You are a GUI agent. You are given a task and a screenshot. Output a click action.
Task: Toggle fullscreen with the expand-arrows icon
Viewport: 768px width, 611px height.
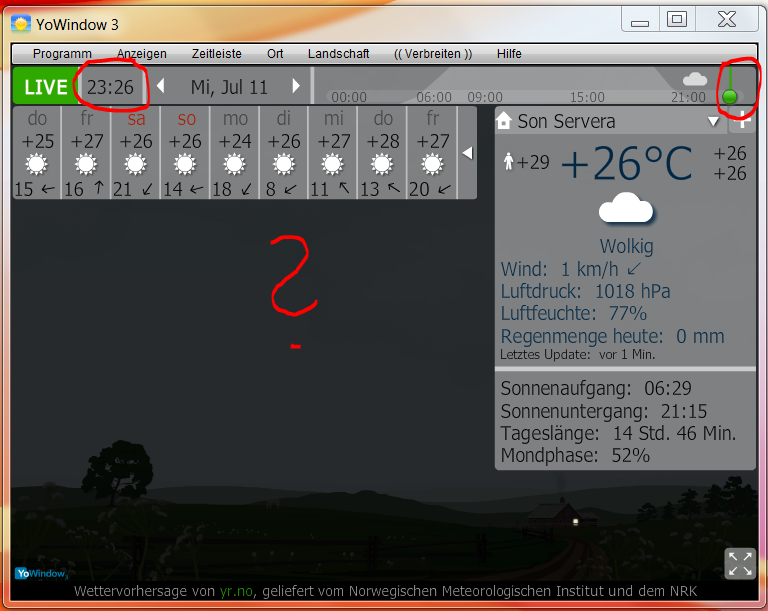tap(740, 563)
